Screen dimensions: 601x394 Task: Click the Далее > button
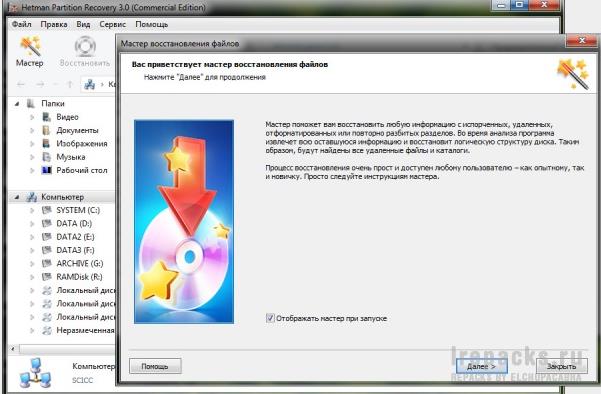click(x=481, y=366)
